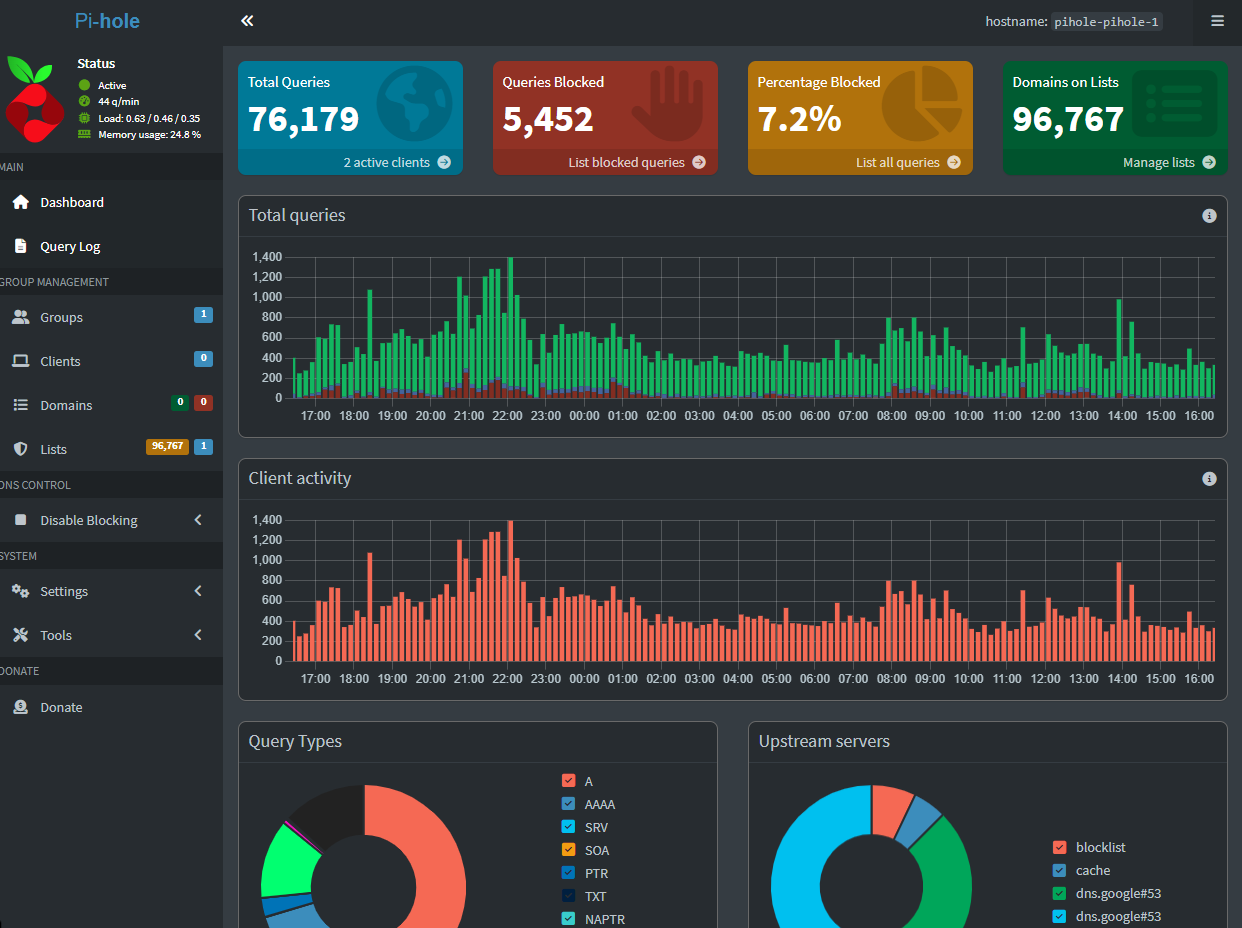Open the Donate link in sidebar

111,707
